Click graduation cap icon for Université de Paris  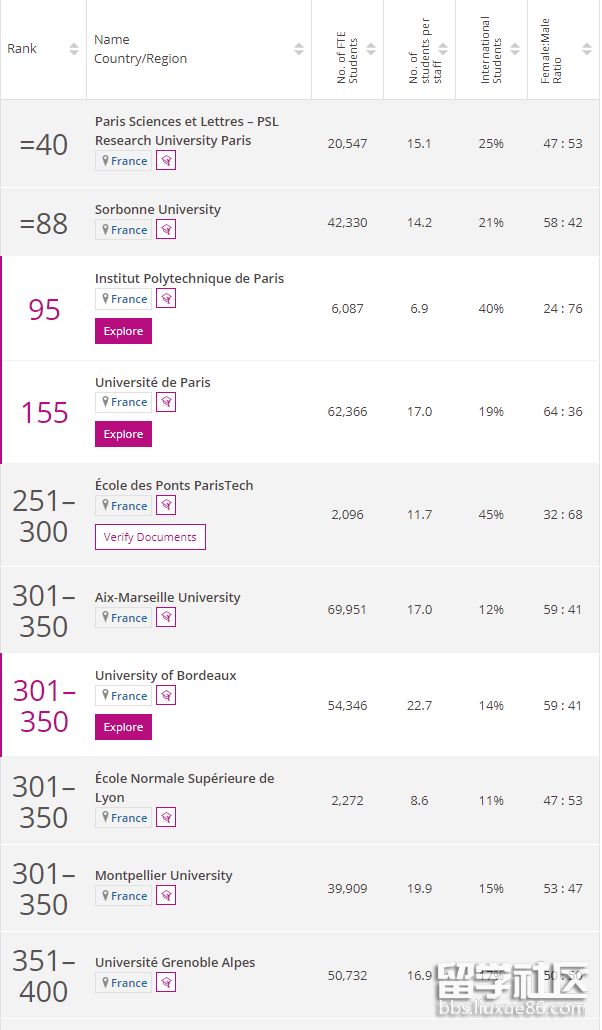point(166,402)
